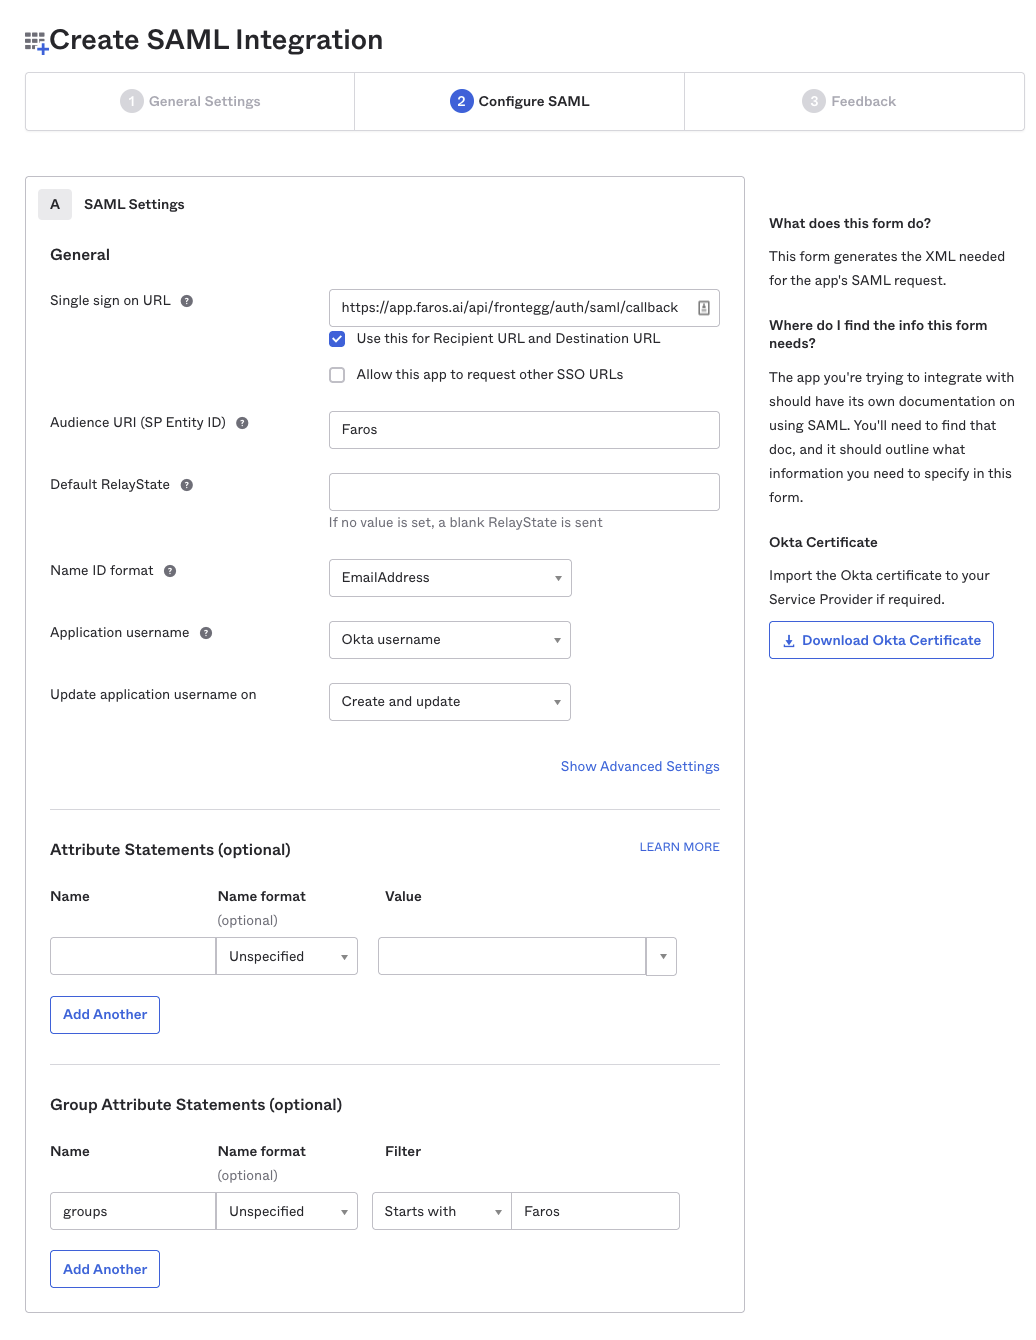This screenshot has height=1340, width=1036.
Task: Click 'If no value is set' RelayState hint
Action: click(x=466, y=523)
